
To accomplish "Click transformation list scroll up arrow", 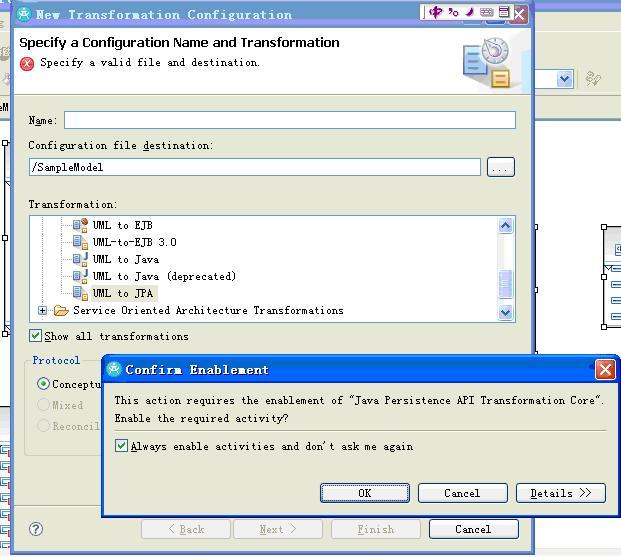I will click(x=505, y=225).
